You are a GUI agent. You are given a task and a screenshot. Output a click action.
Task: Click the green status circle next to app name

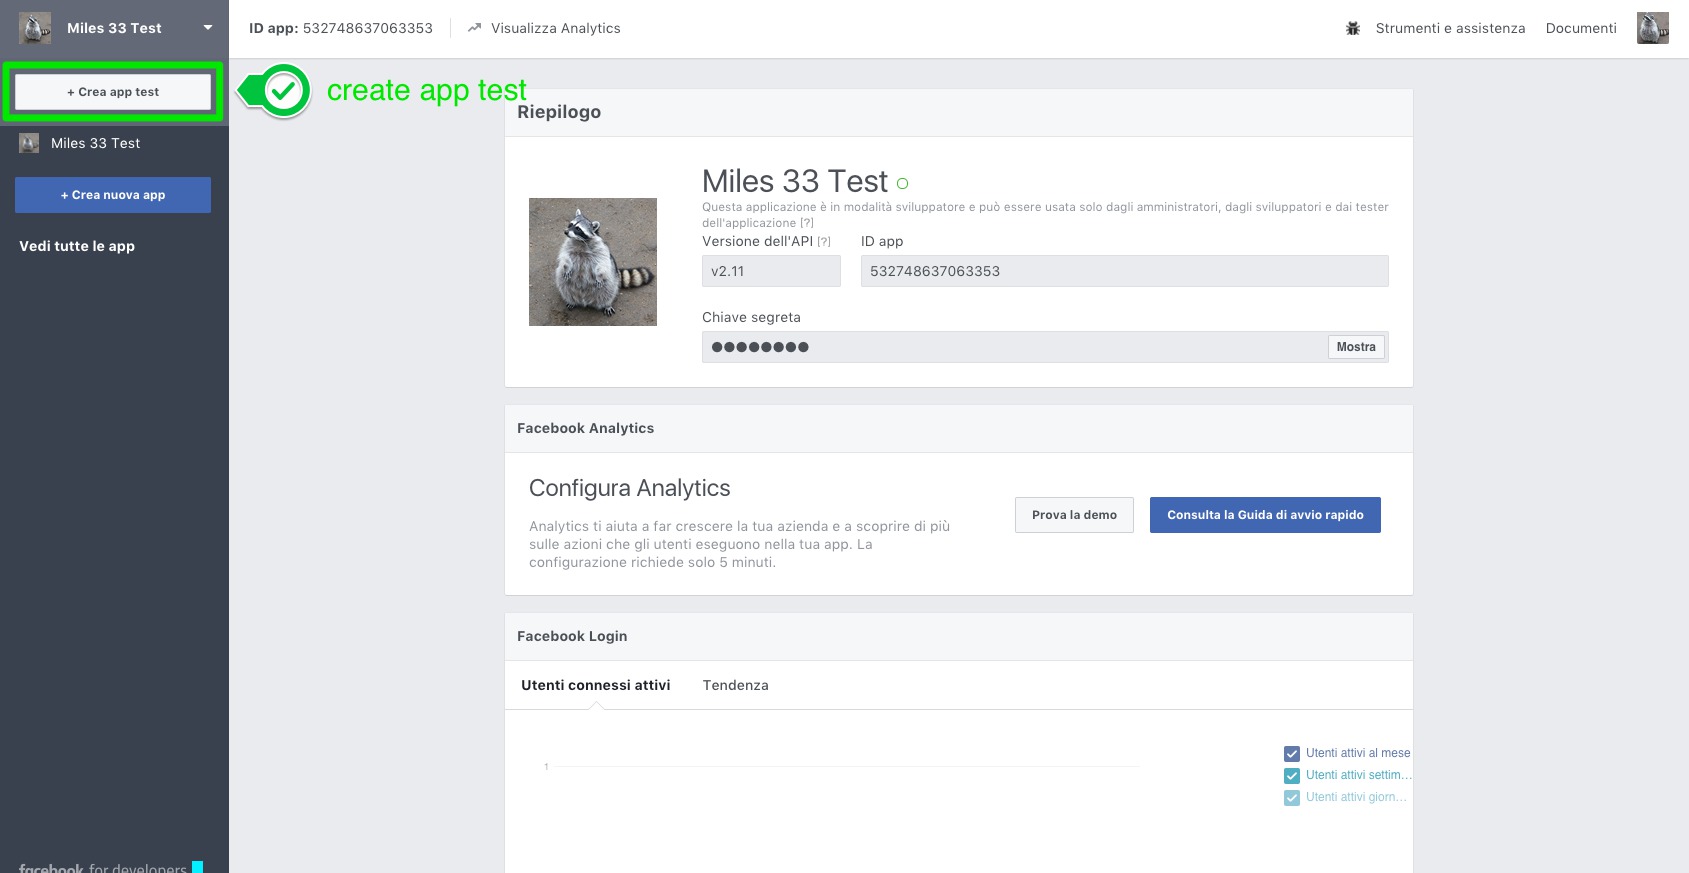click(902, 183)
